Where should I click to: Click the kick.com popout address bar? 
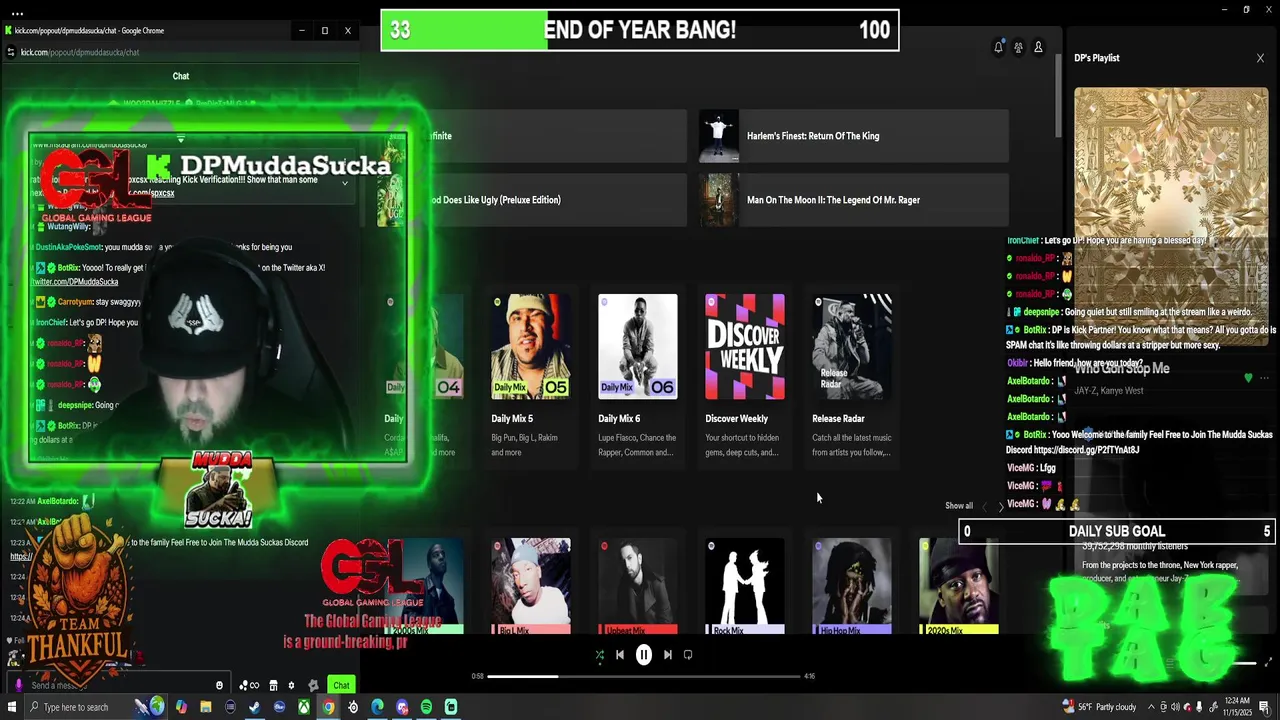click(180, 52)
